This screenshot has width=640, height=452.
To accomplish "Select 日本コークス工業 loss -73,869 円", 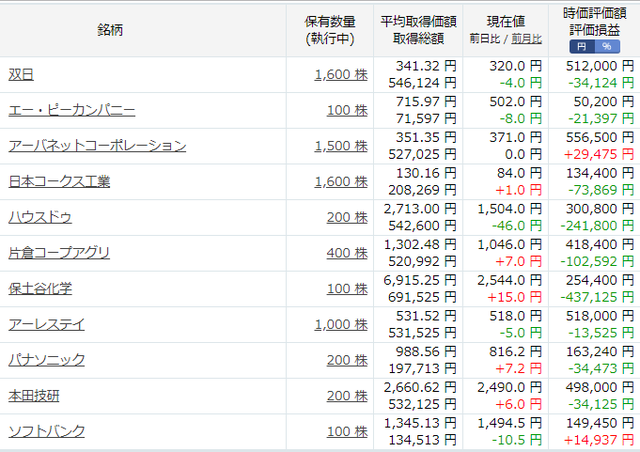I will tap(601, 190).
